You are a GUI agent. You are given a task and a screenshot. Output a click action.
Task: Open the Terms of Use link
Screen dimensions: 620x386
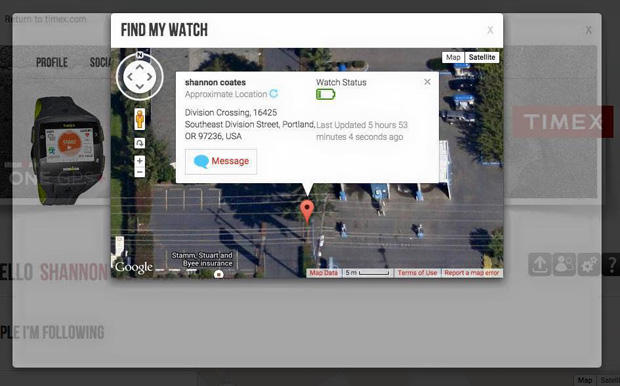pos(417,273)
